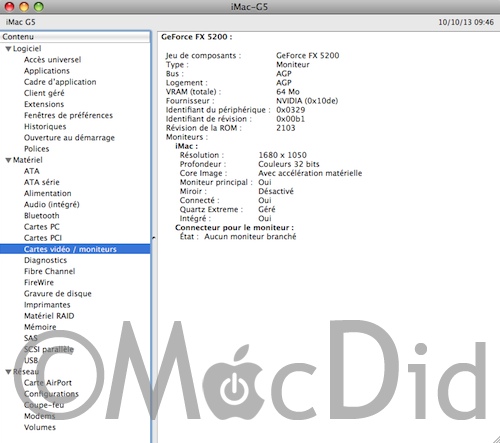Collapse the Logiciel section triangle
This screenshot has height=443, width=500.
click(8, 49)
